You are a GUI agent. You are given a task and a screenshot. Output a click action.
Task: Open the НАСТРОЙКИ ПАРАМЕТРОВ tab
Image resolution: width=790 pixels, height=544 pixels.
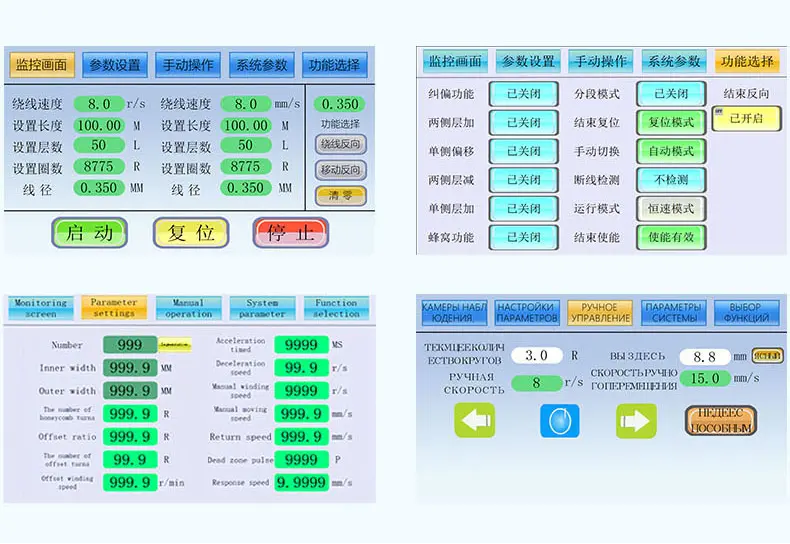point(527,313)
